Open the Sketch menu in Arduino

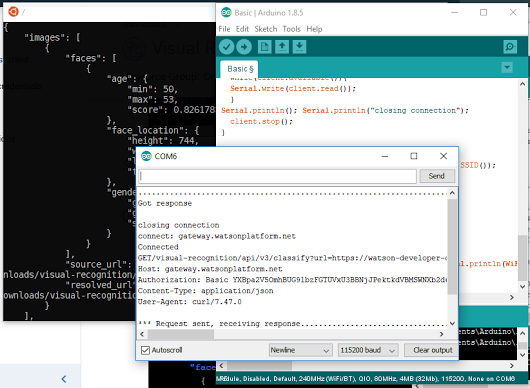click(x=266, y=29)
